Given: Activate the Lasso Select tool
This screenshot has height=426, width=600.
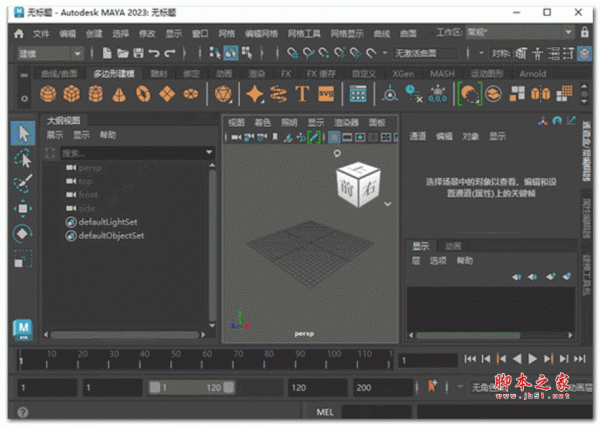Looking at the screenshot, I should pyautogui.click(x=22, y=157).
